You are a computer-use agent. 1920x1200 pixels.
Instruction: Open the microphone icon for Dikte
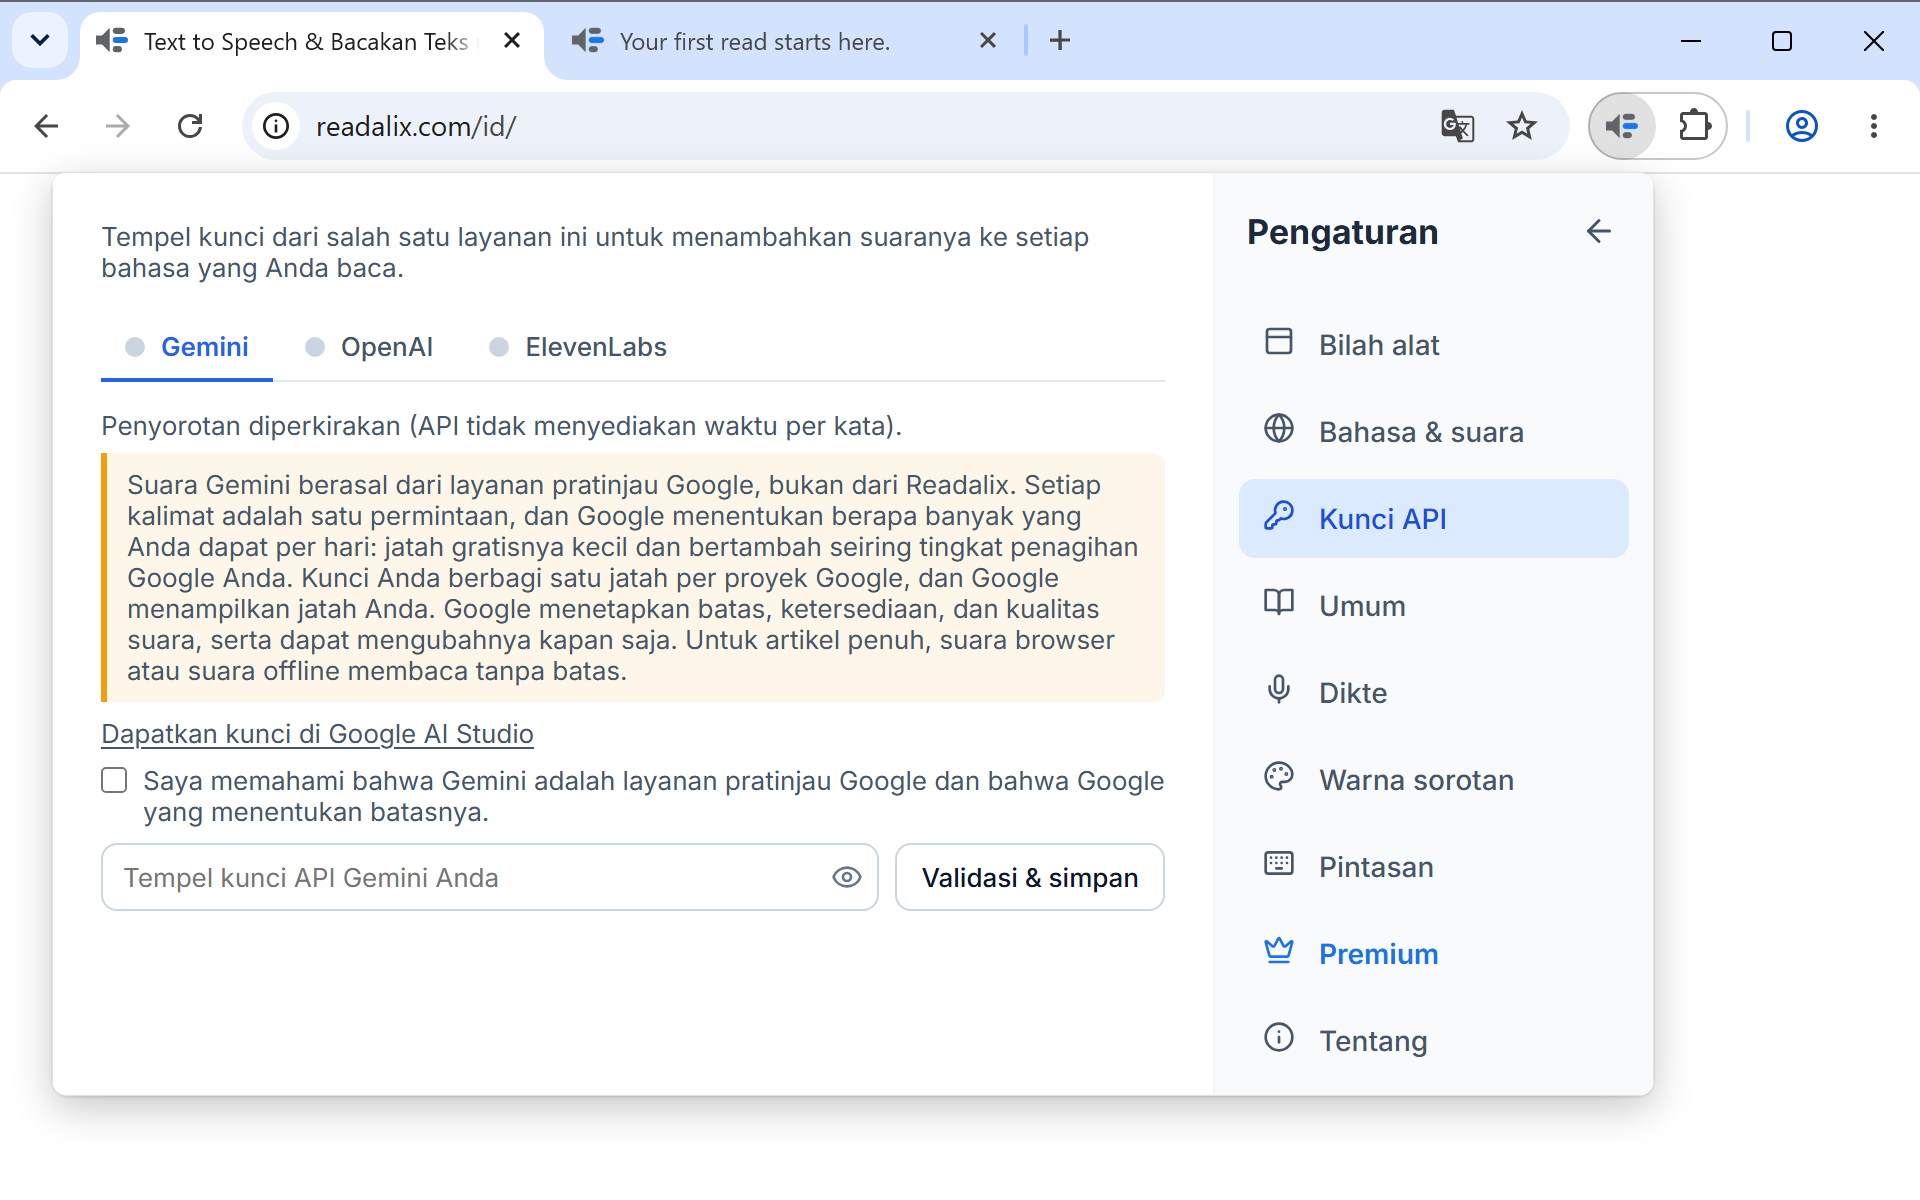[x=1278, y=689]
